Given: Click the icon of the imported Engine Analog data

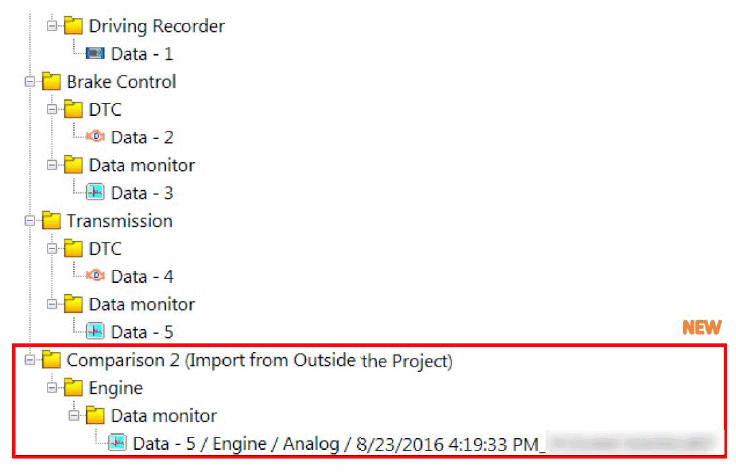Looking at the screenshot, I should click(118, 442).
